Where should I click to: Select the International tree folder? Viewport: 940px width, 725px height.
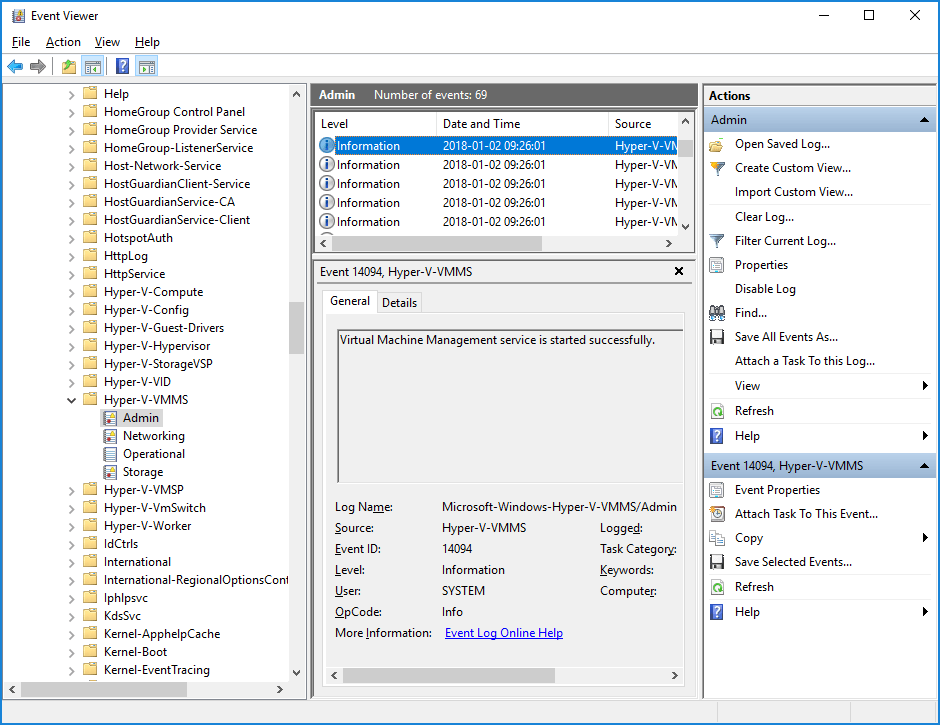137,562
